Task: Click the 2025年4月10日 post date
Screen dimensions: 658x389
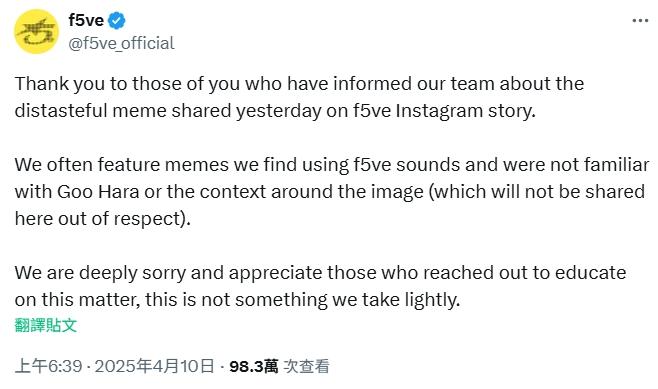Action: tap(154, 366)
